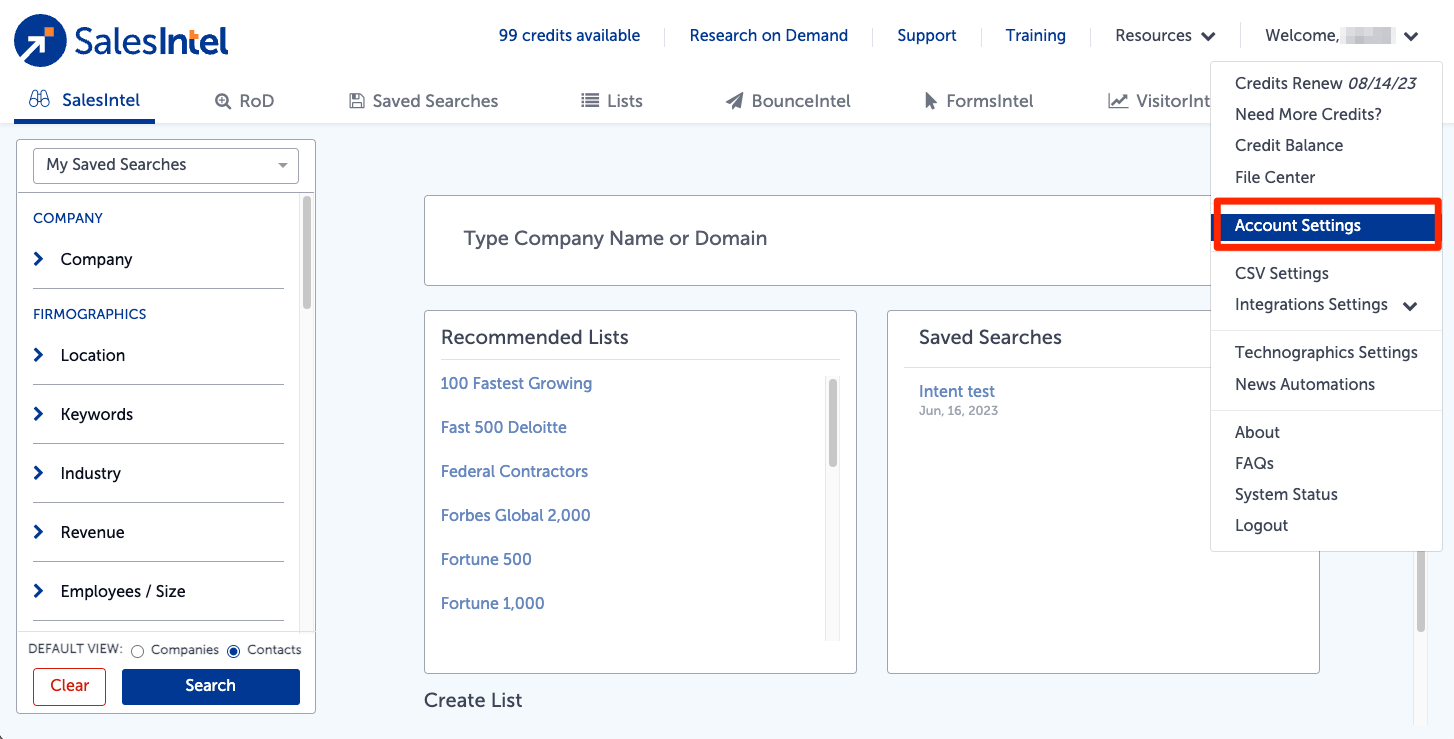Click the paper plane icon beside BounceIntel
This screenshot has height=739, width=1454.
[x=735, y=101]
